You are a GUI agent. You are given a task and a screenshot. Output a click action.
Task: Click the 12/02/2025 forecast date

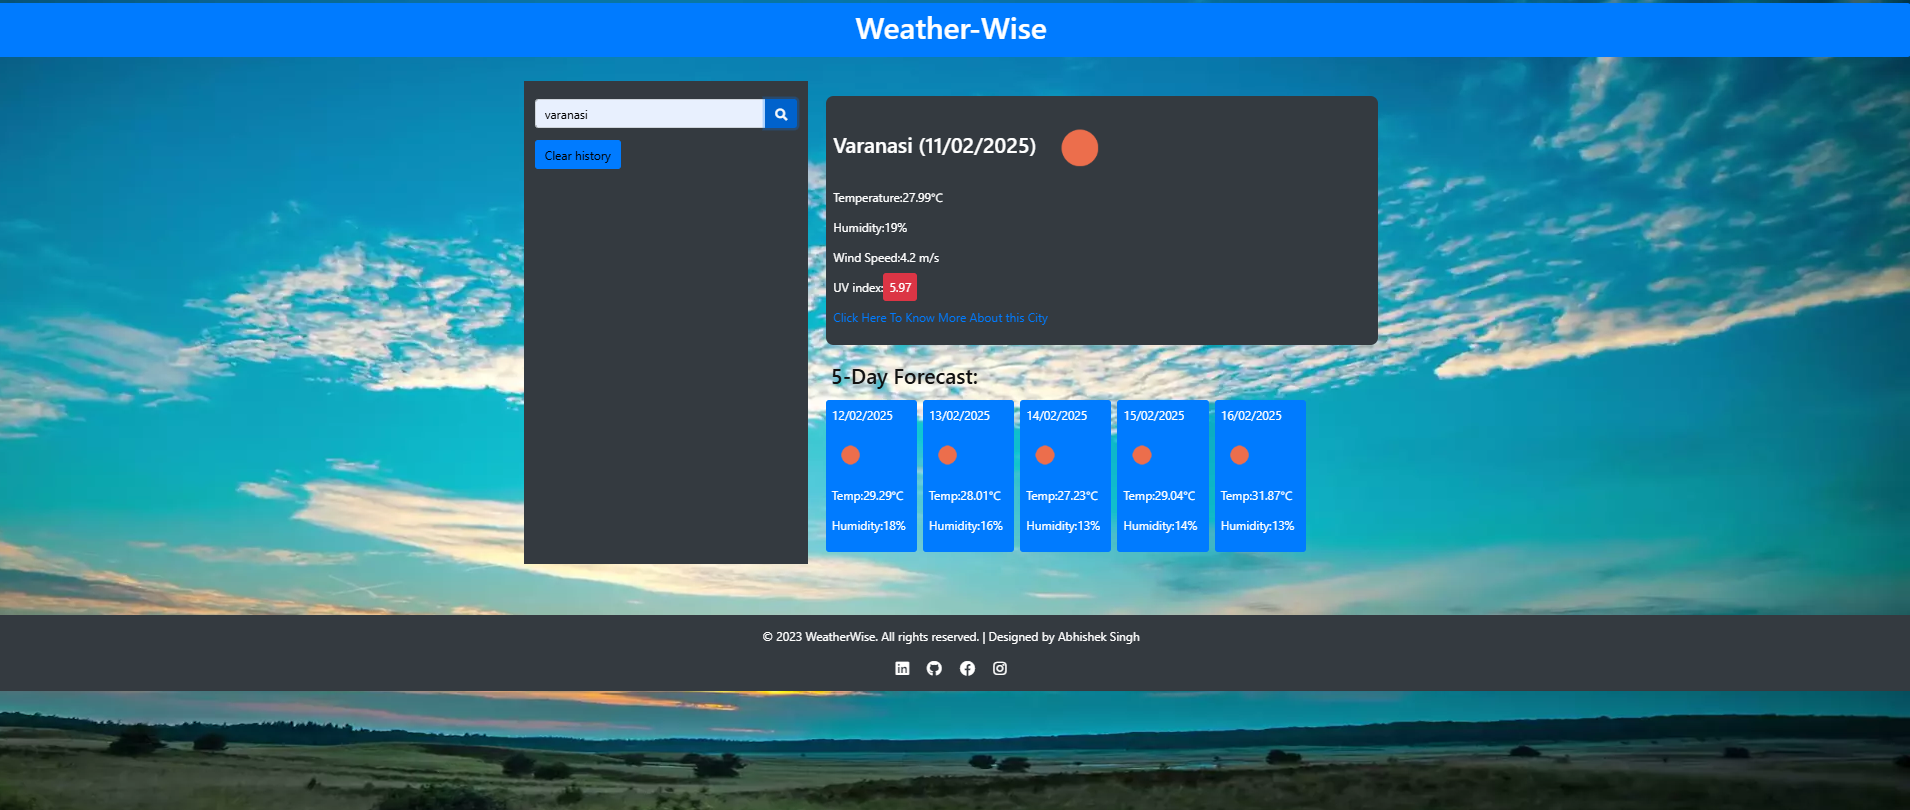[862, 416]
